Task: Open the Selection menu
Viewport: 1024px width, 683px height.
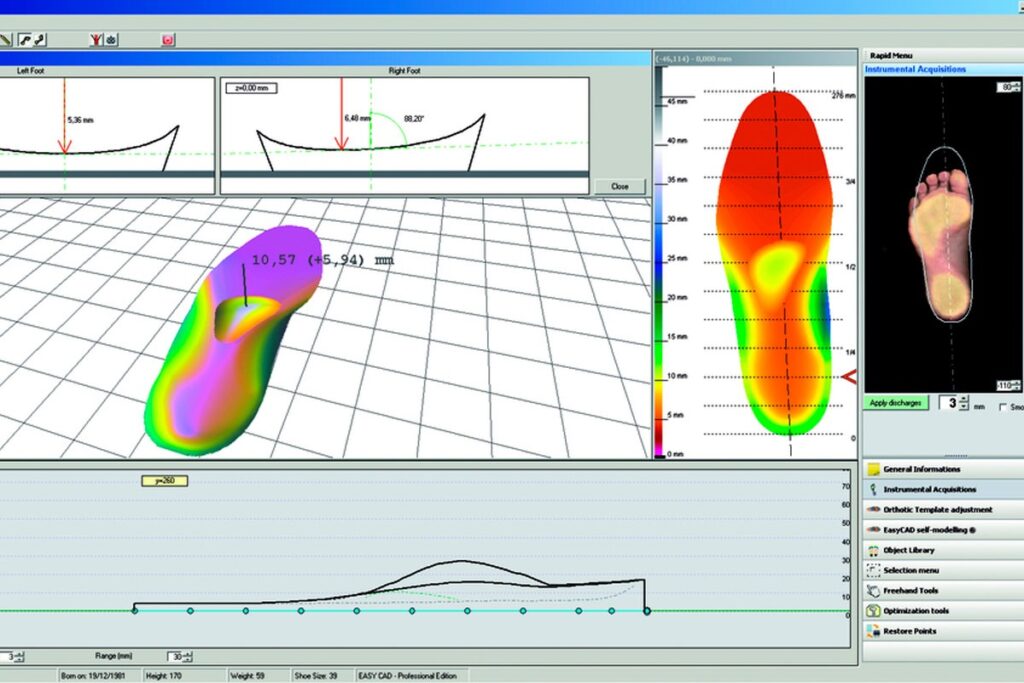Action: click(943, 570)
